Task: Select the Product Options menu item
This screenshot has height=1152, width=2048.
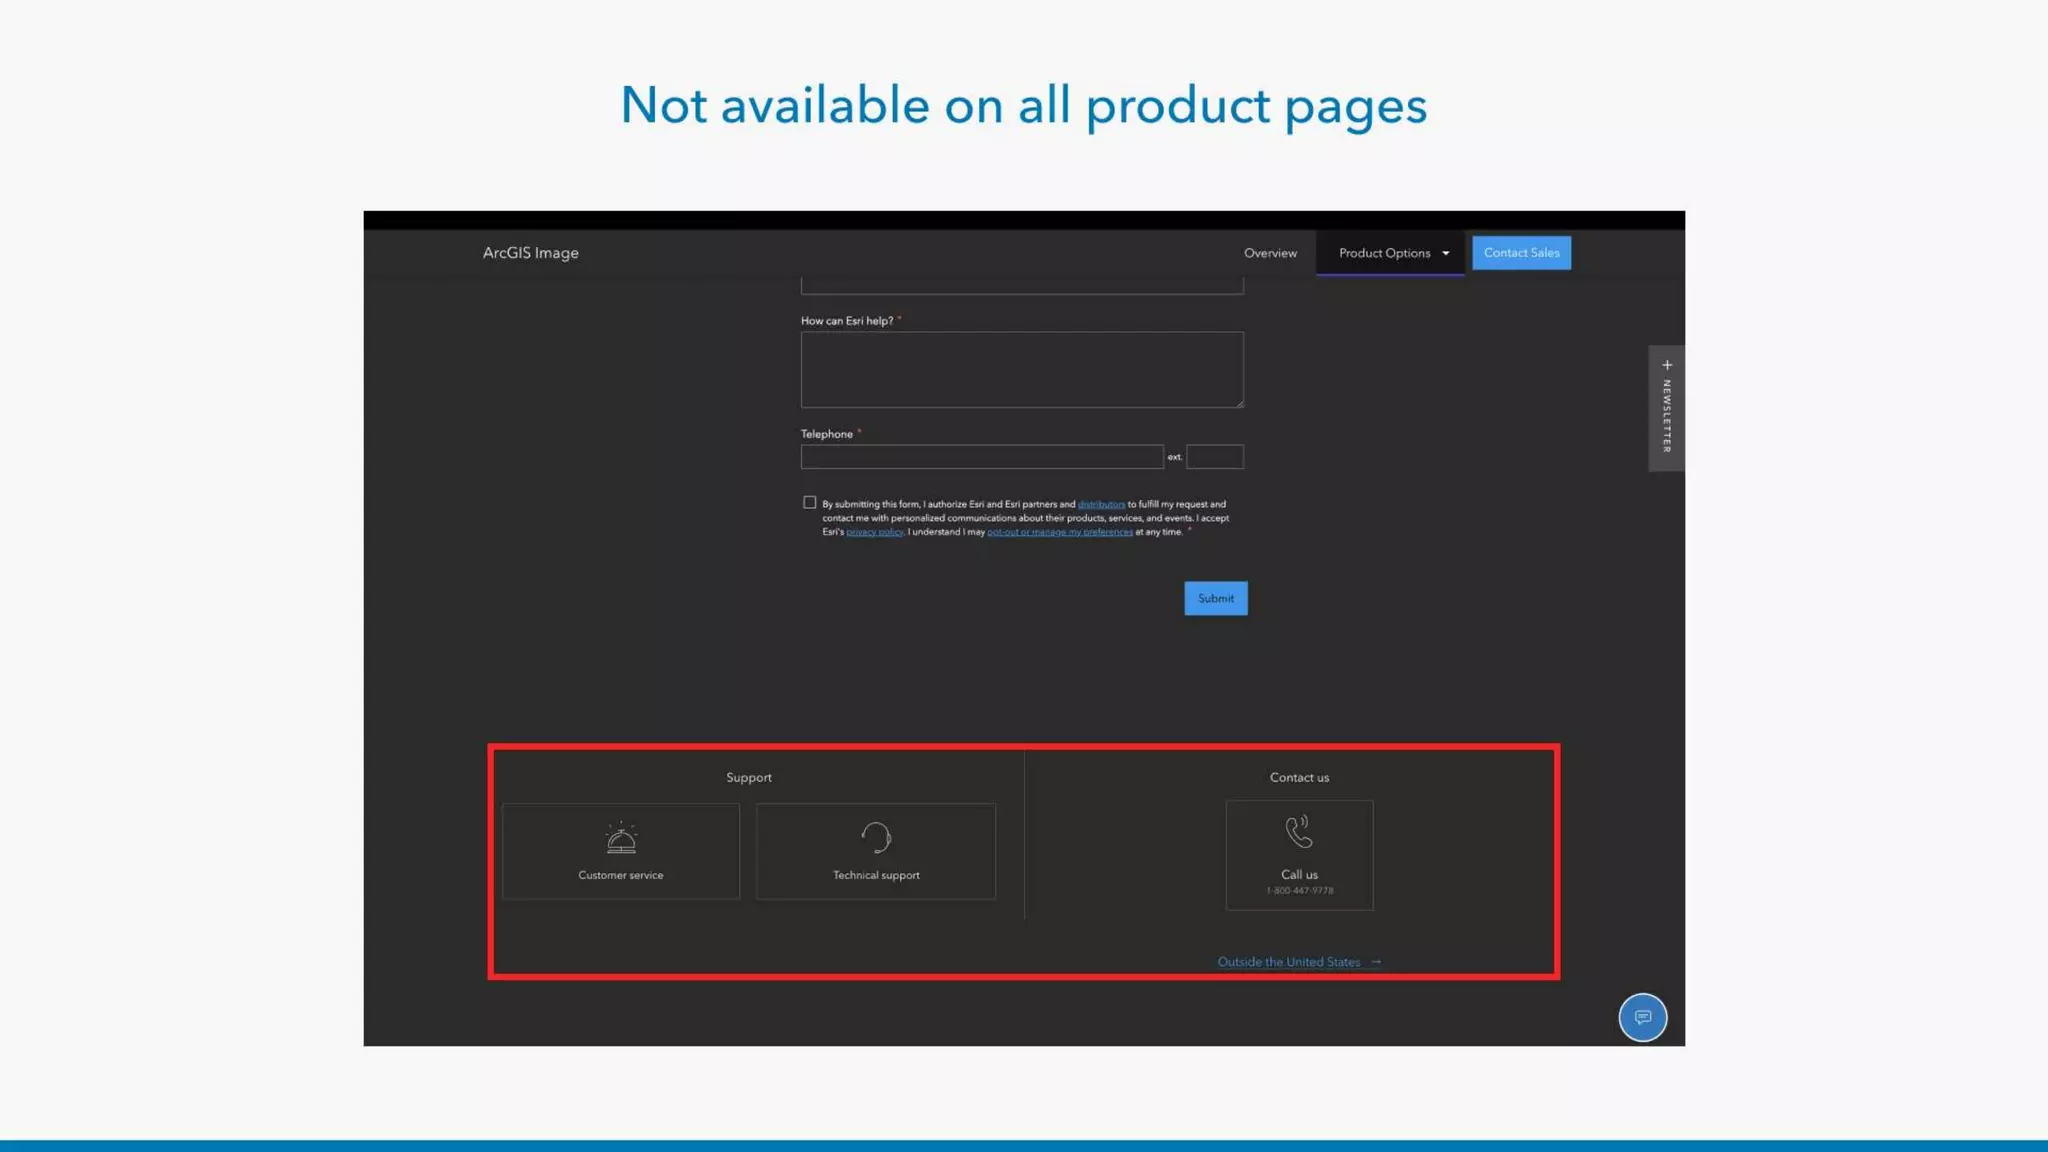Action: pos(1384,253)
